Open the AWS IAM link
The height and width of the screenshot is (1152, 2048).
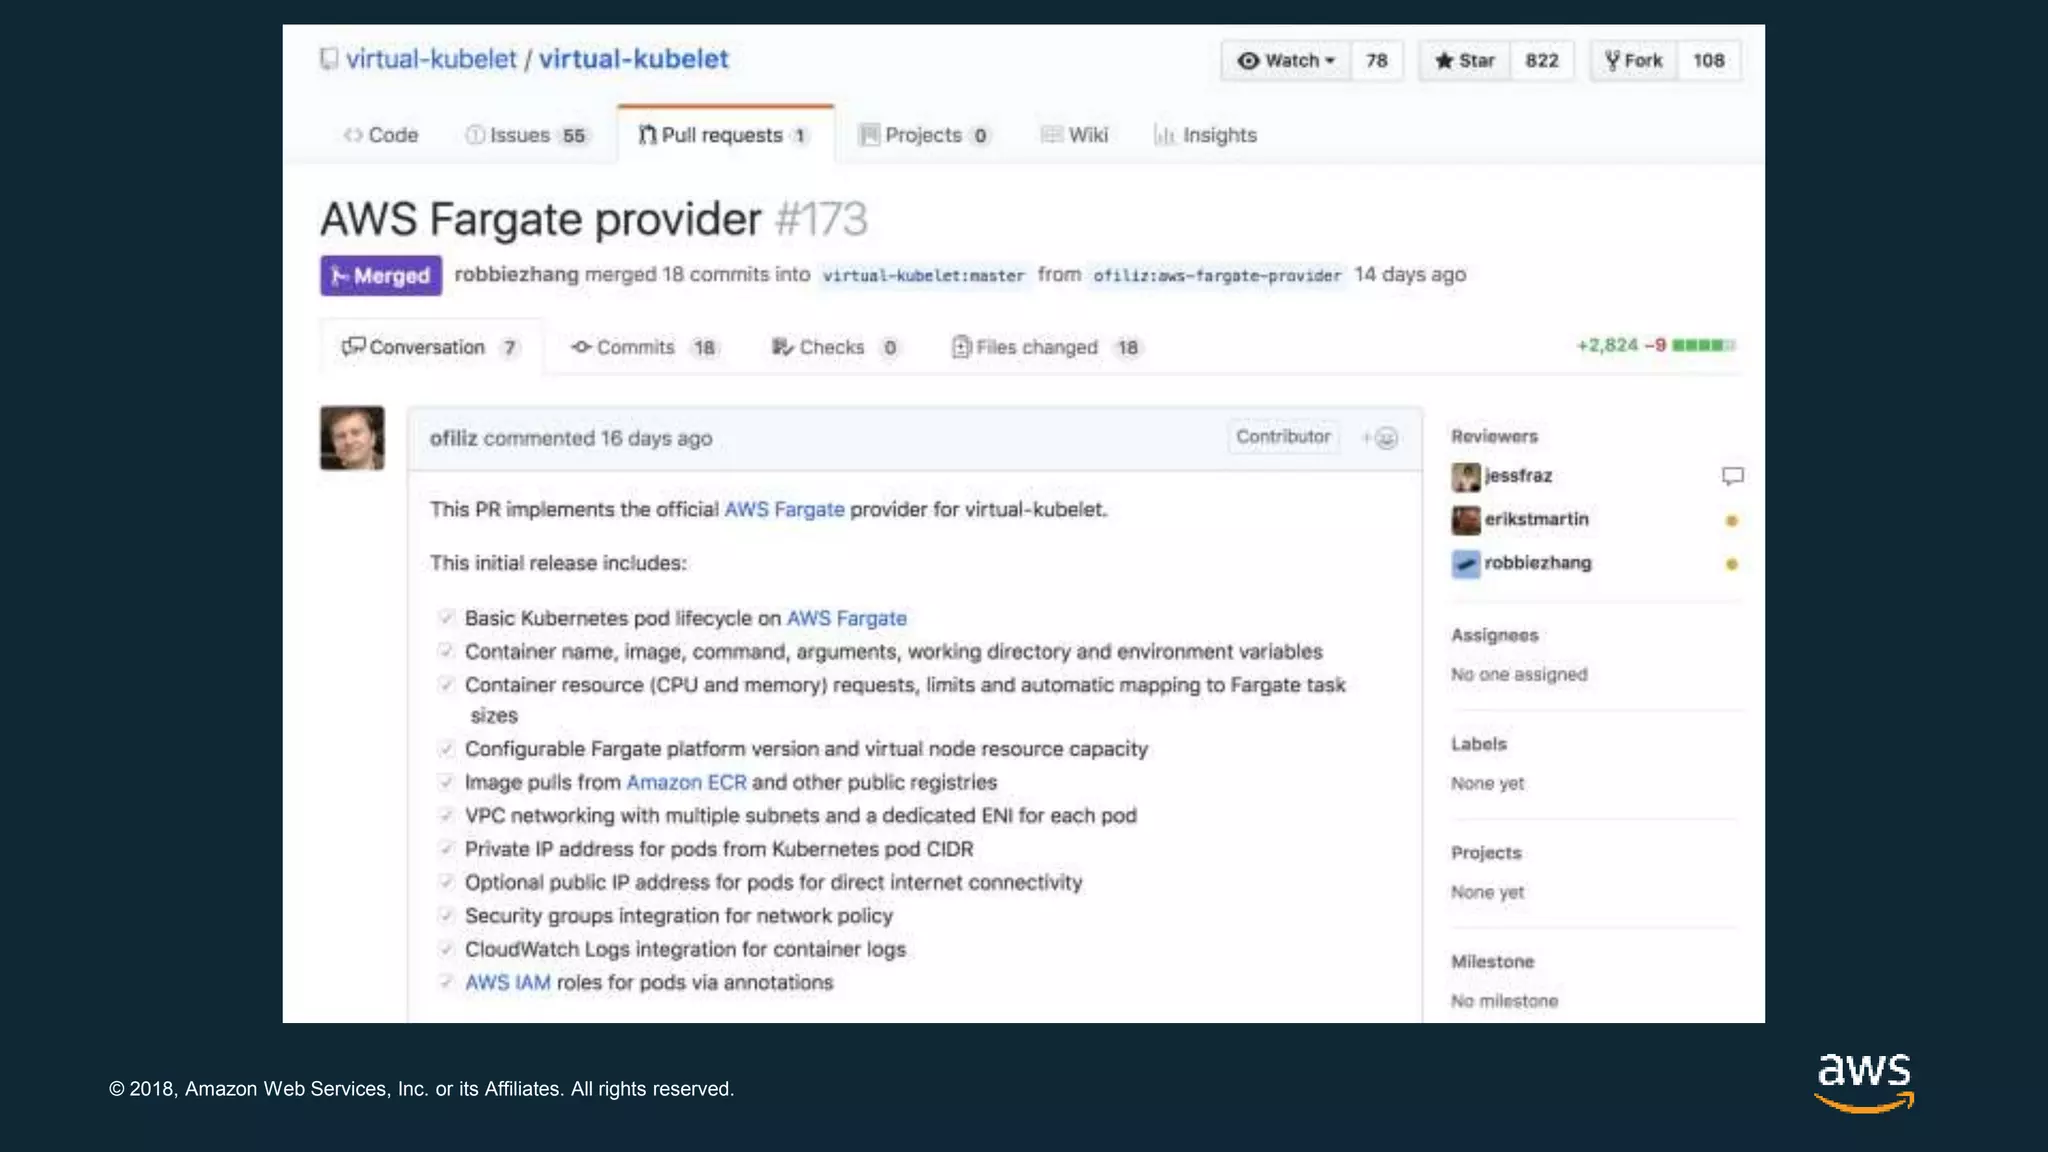[x=507, y=983]
